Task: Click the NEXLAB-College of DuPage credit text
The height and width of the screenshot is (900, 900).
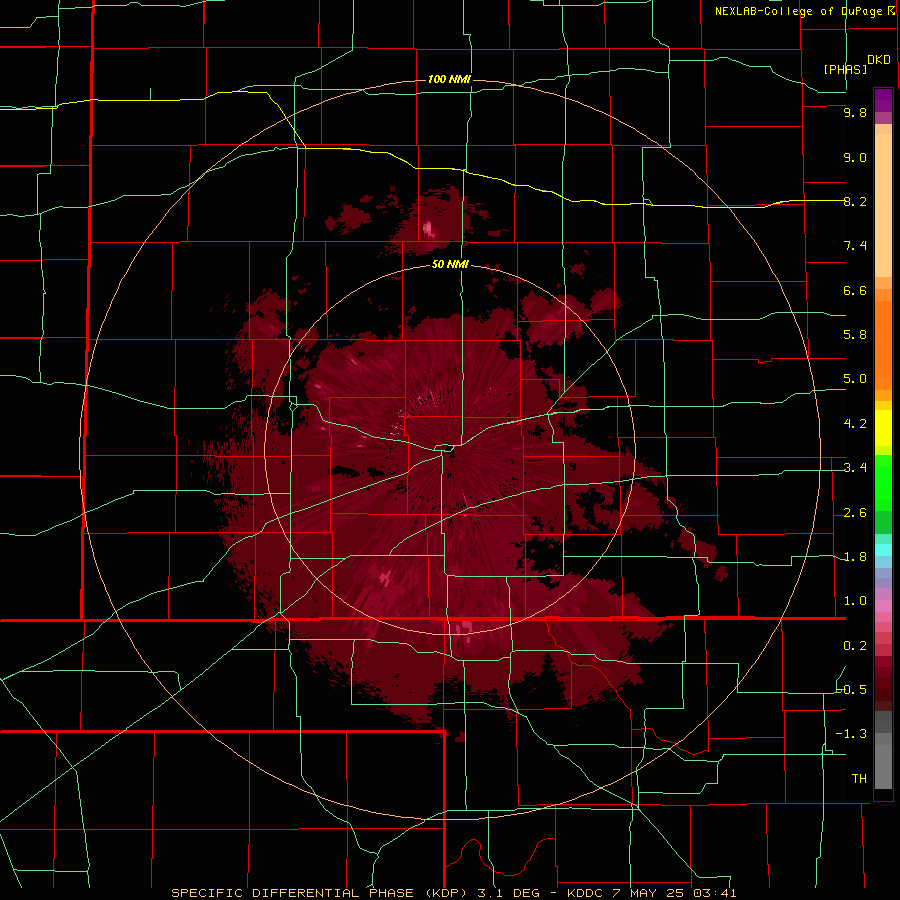Action: [x=804, y=11]
